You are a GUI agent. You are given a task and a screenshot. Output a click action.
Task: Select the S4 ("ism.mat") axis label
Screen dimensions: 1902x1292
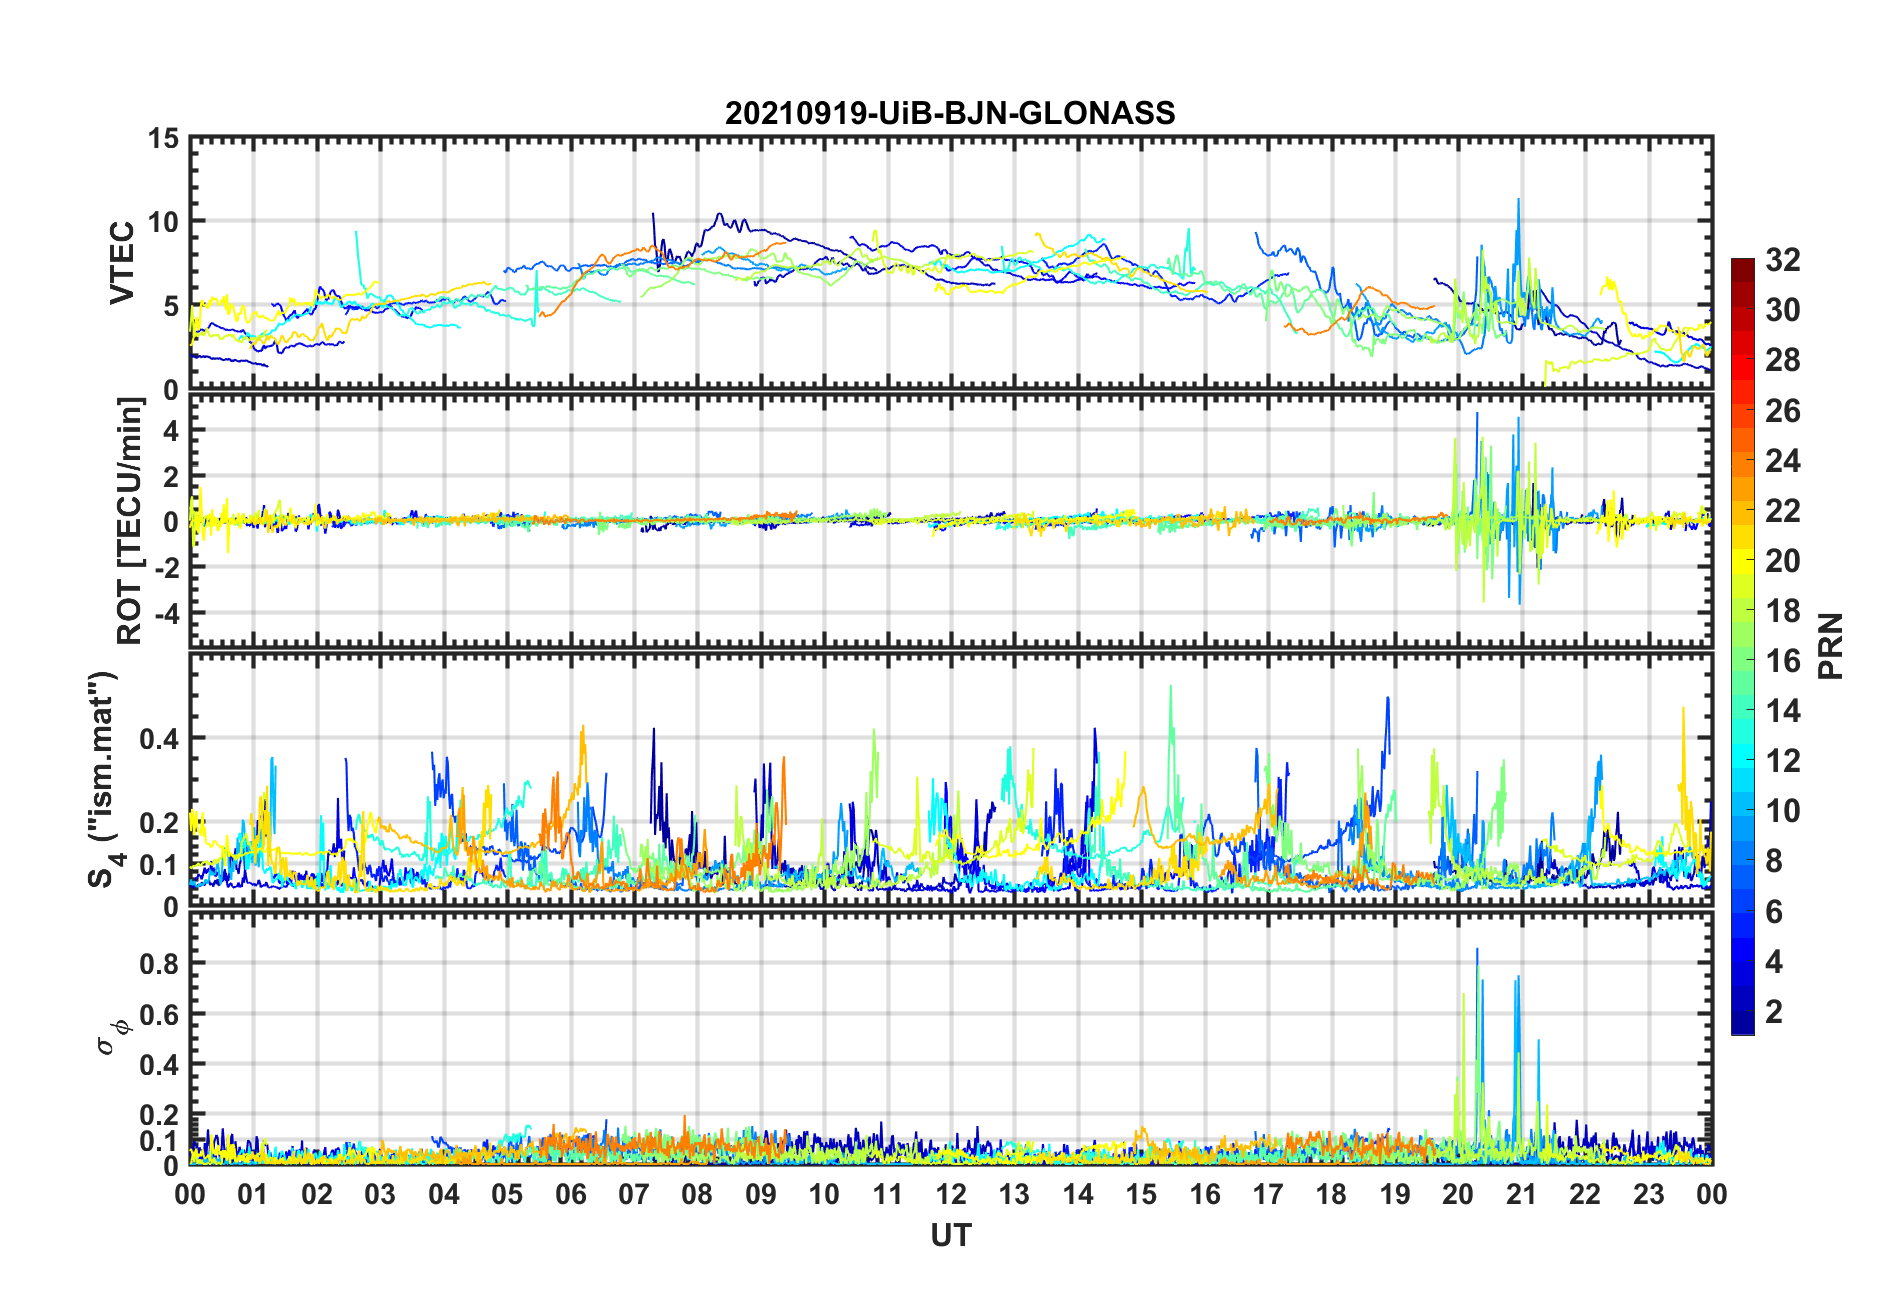[x=103, y=780]
